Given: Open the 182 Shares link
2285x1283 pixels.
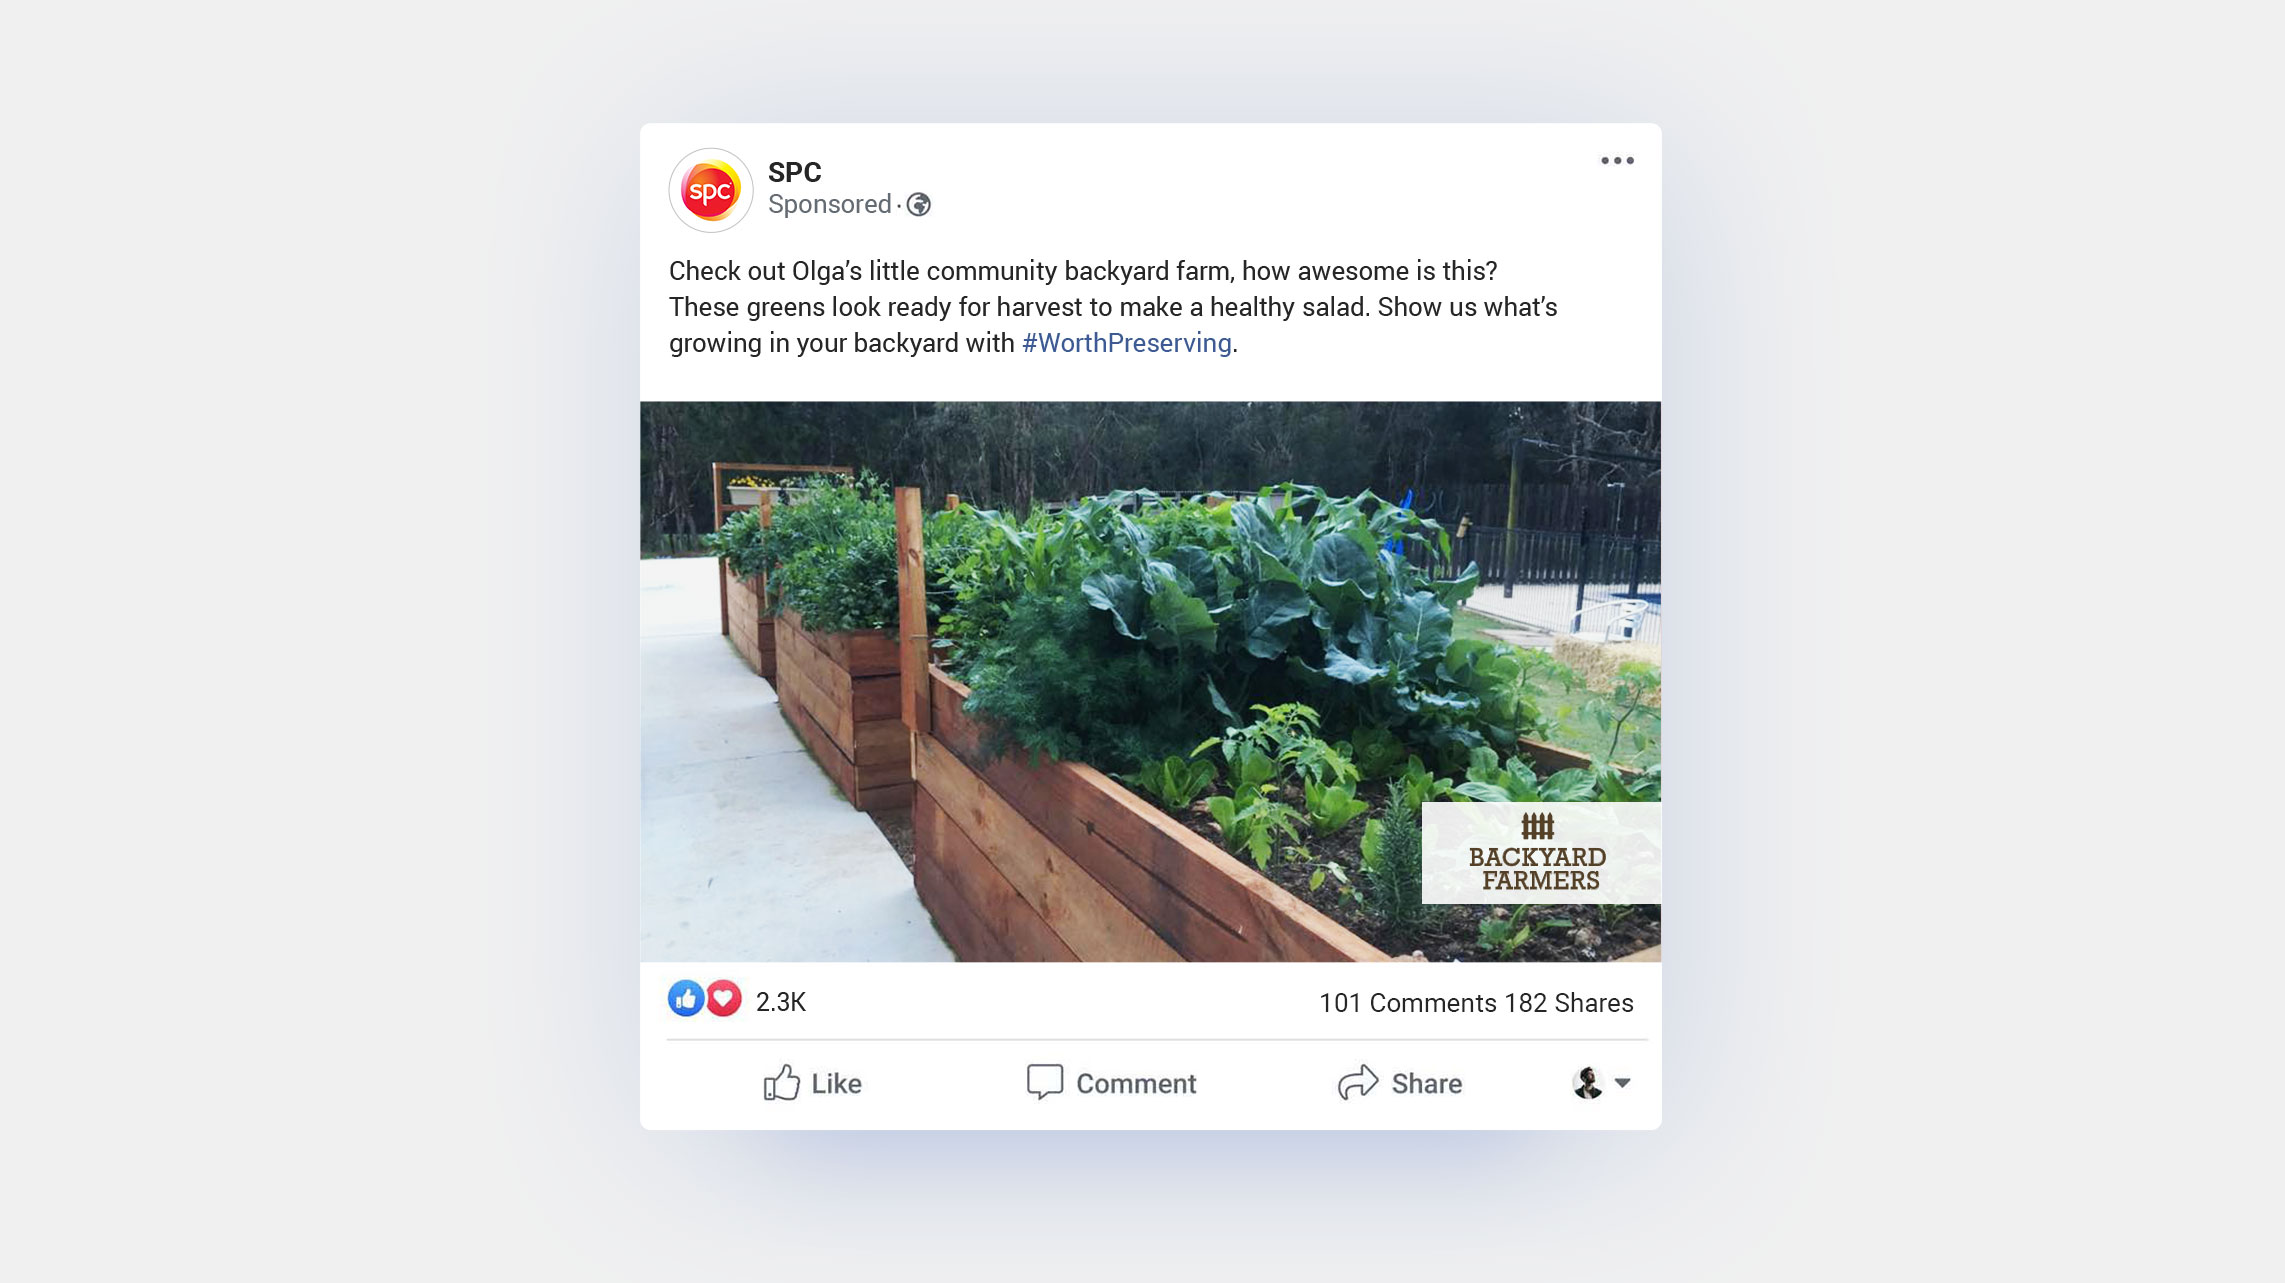Looking at the screenshot, I should pos(1569,1003).
